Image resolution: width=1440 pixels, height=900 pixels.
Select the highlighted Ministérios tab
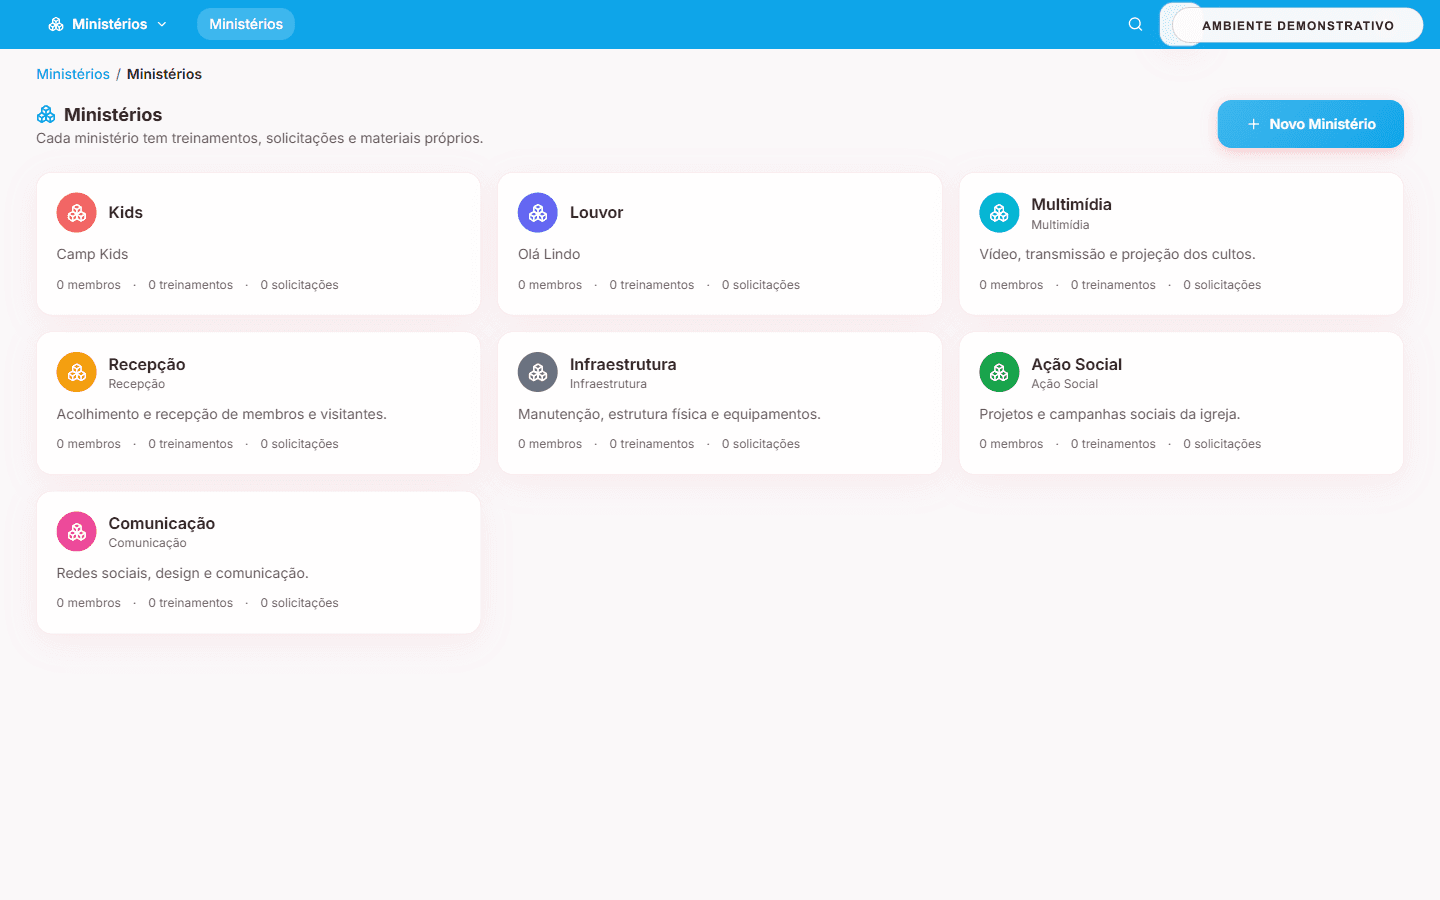[x=246, y=24]
